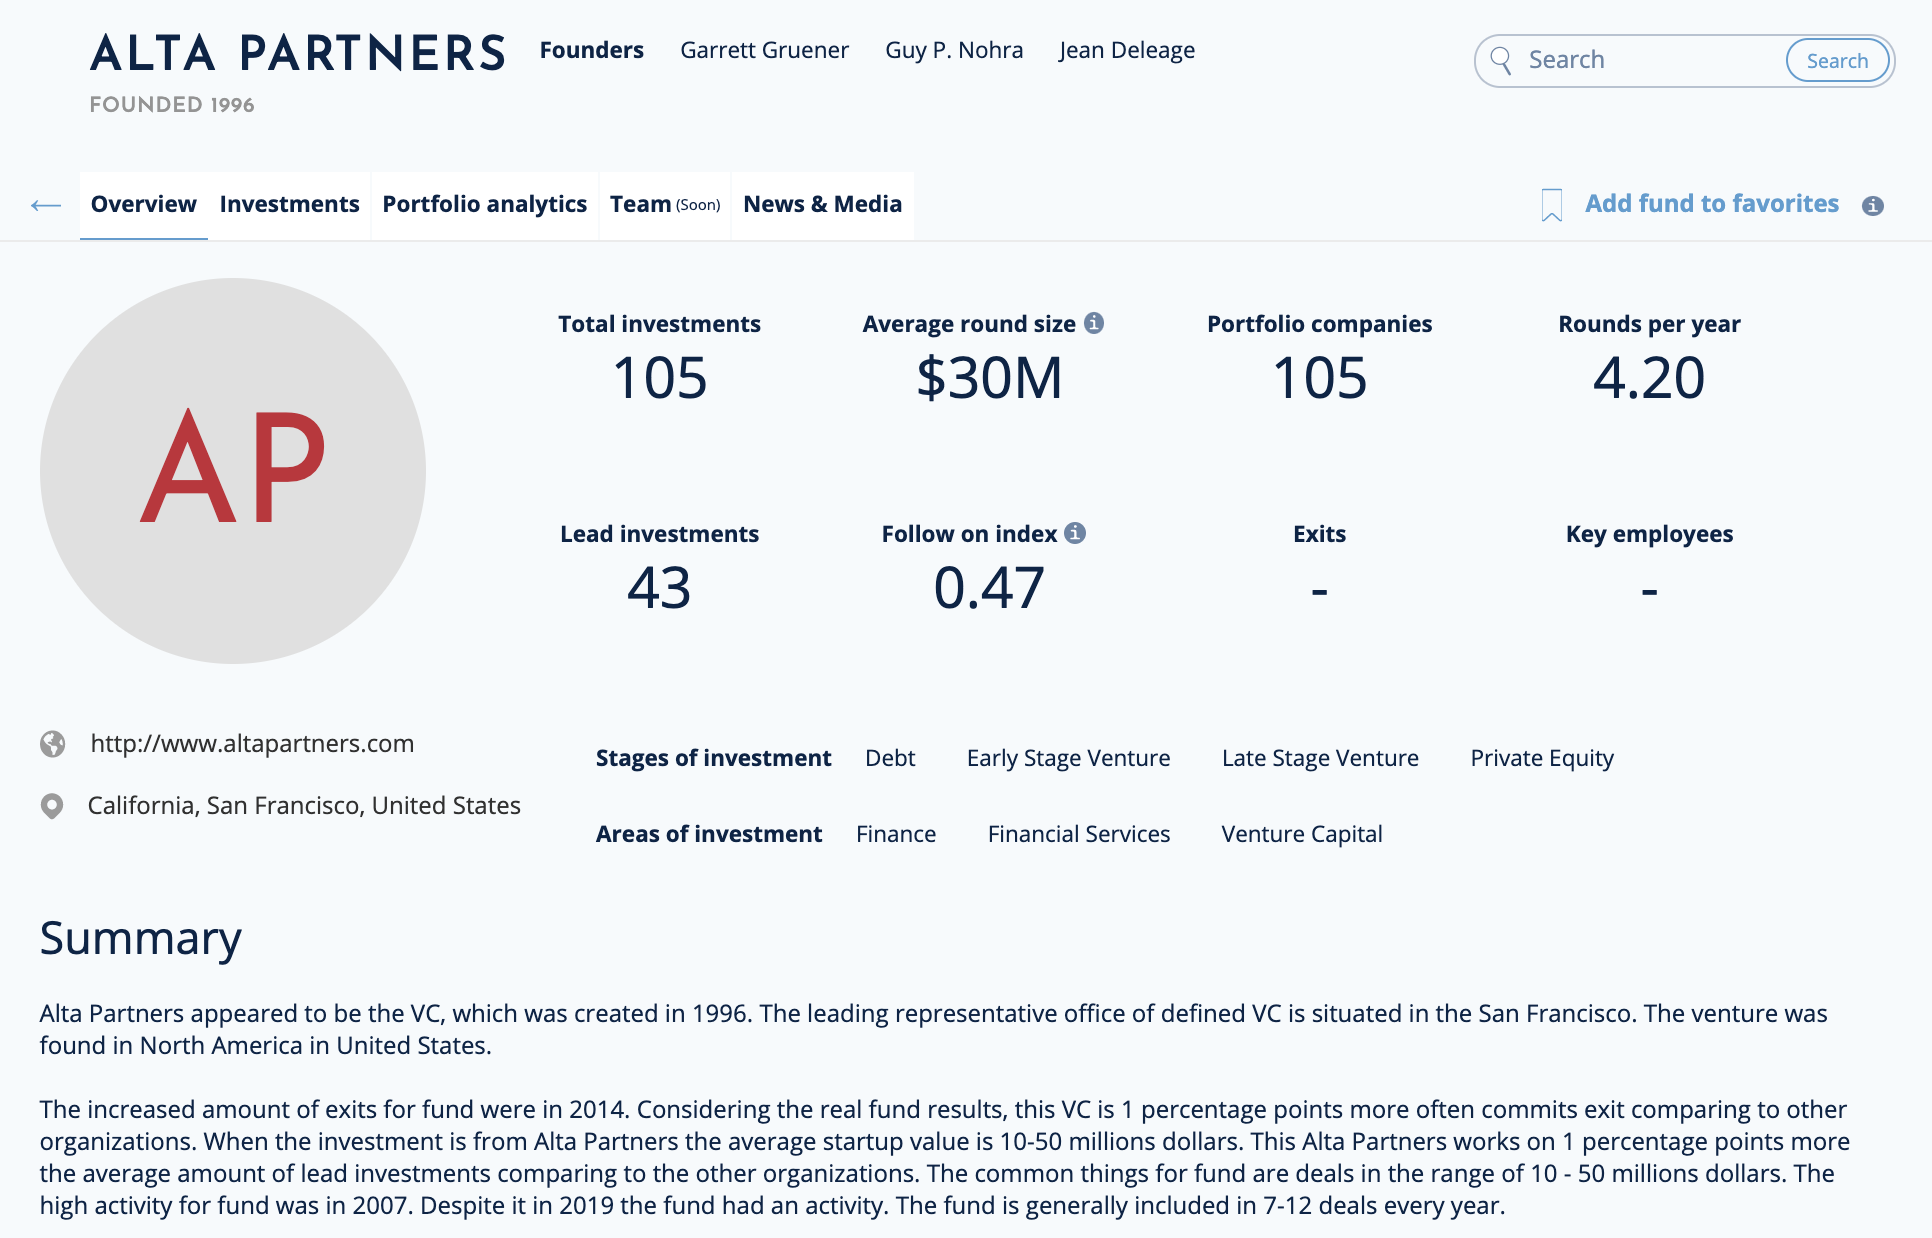Click the Stages of investment label

coord(714,758)
